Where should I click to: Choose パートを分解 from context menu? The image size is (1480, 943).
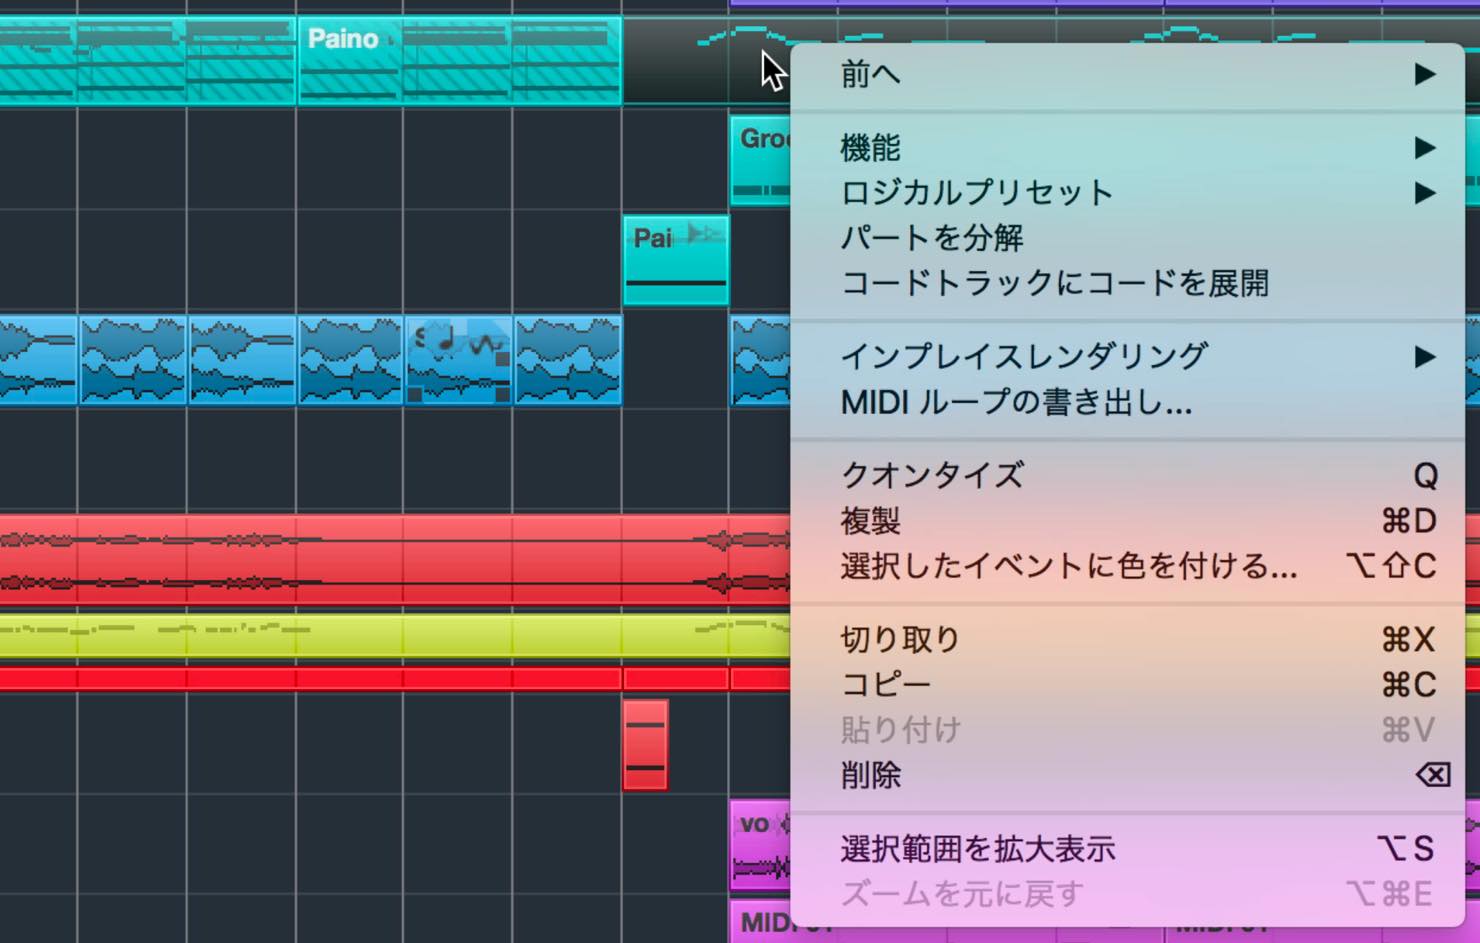click(1127, 238)
